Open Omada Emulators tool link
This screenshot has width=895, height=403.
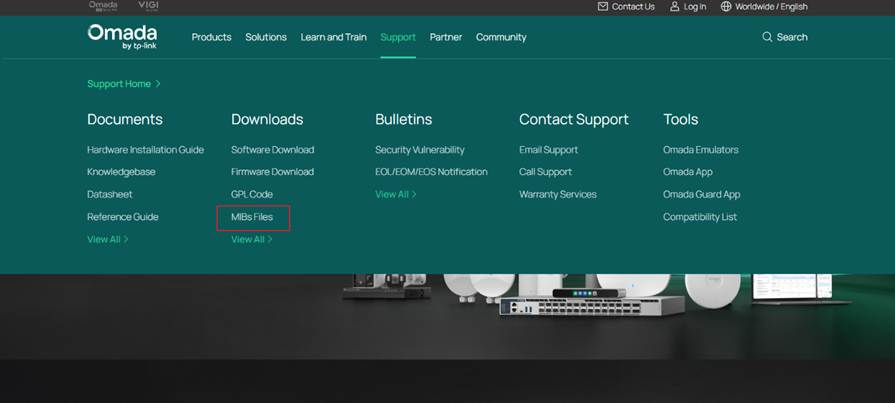point(700,150)
